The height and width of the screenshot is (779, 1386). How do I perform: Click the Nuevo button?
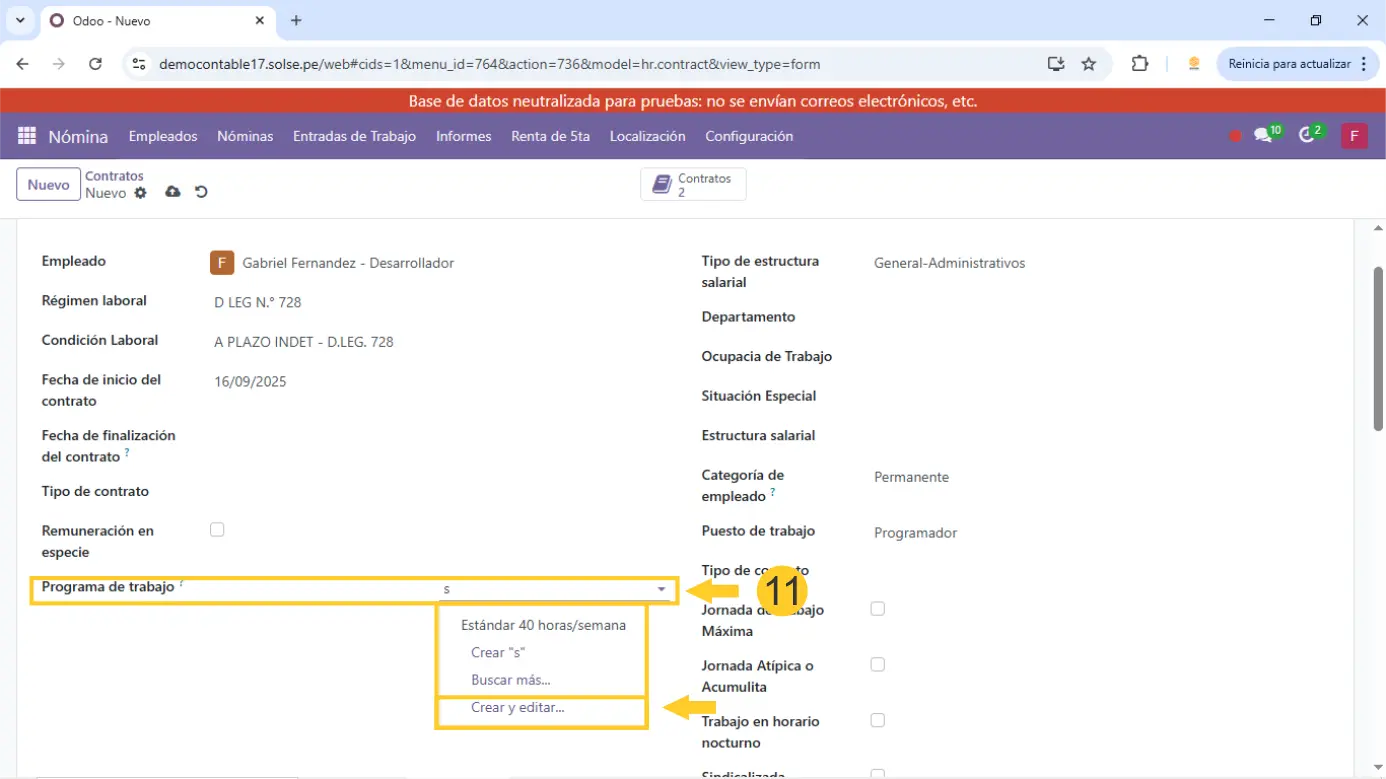48,185
